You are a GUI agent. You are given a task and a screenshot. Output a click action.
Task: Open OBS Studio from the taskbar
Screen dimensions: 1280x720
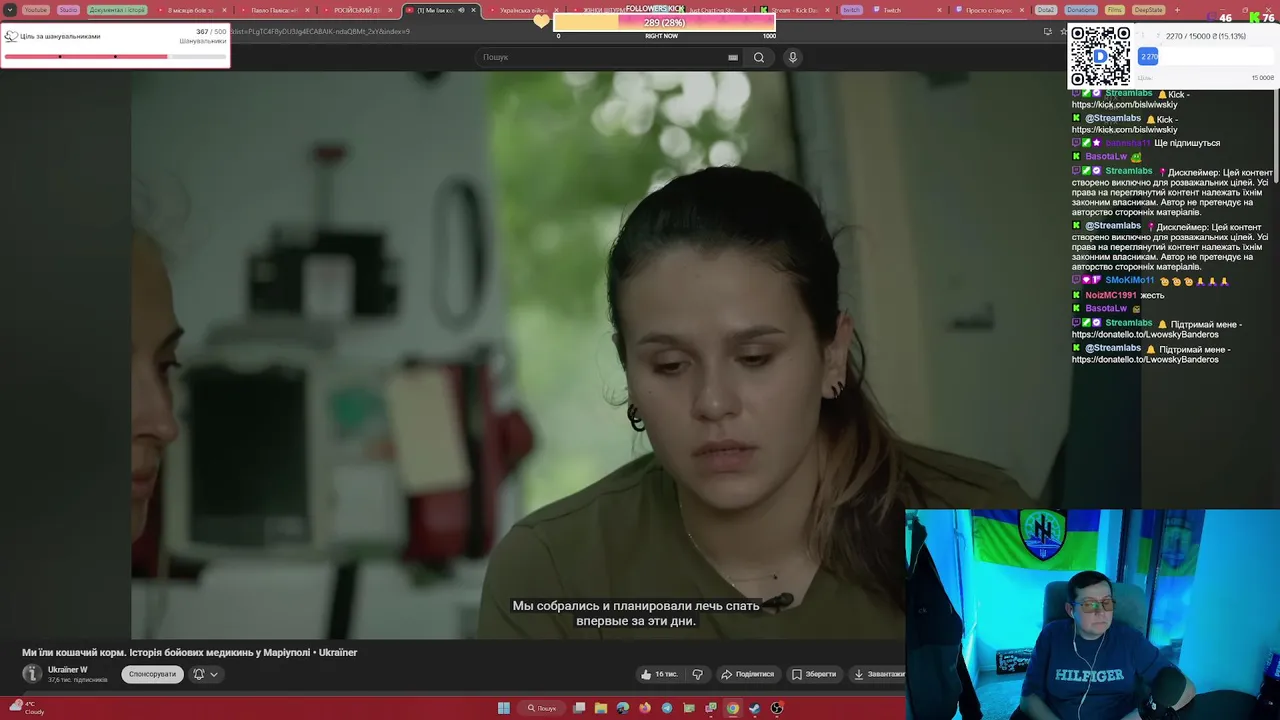coord(777,708)
